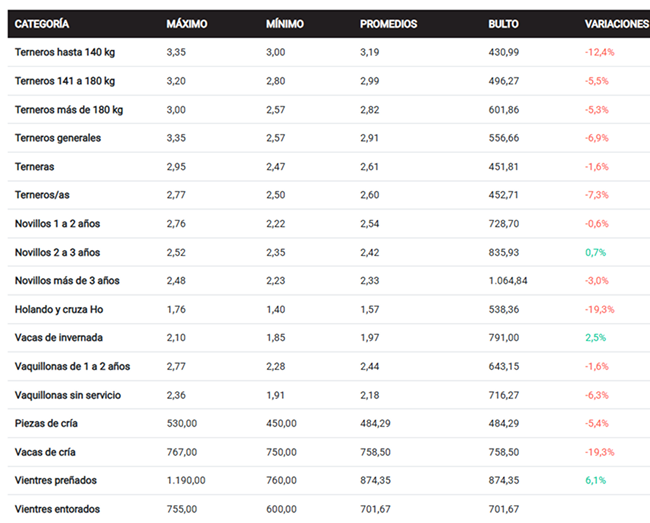Click the Terneras category label

(35, 167)
